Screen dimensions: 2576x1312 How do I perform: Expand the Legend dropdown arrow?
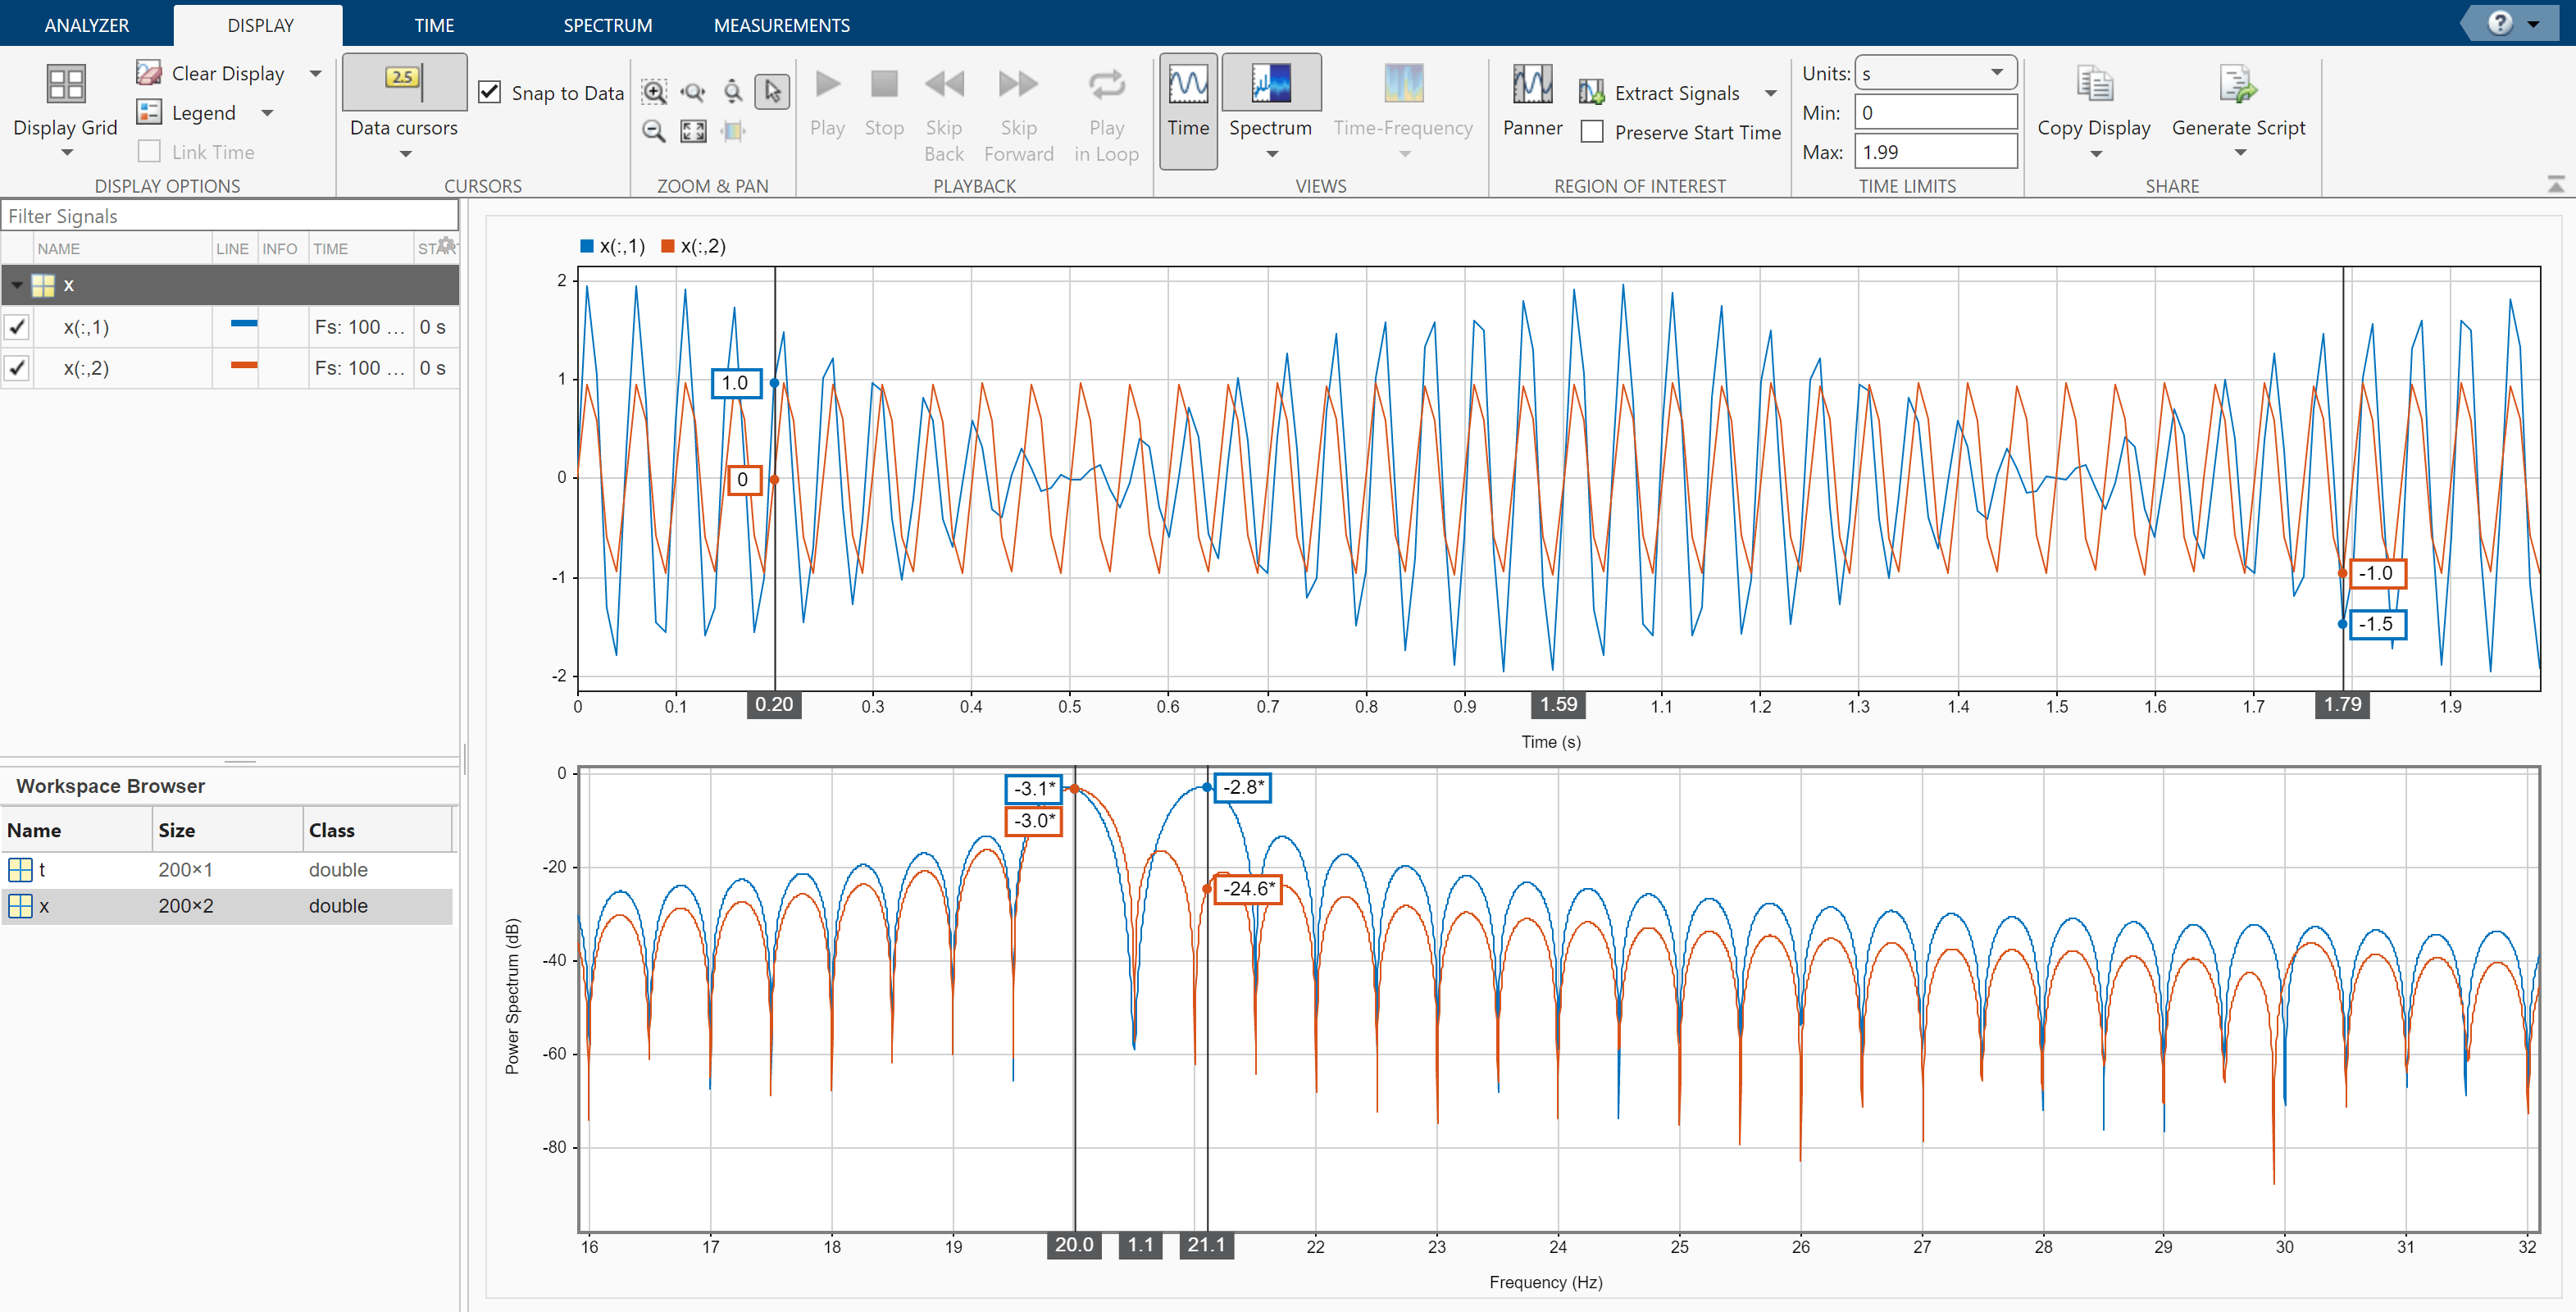tap(267, 113)
